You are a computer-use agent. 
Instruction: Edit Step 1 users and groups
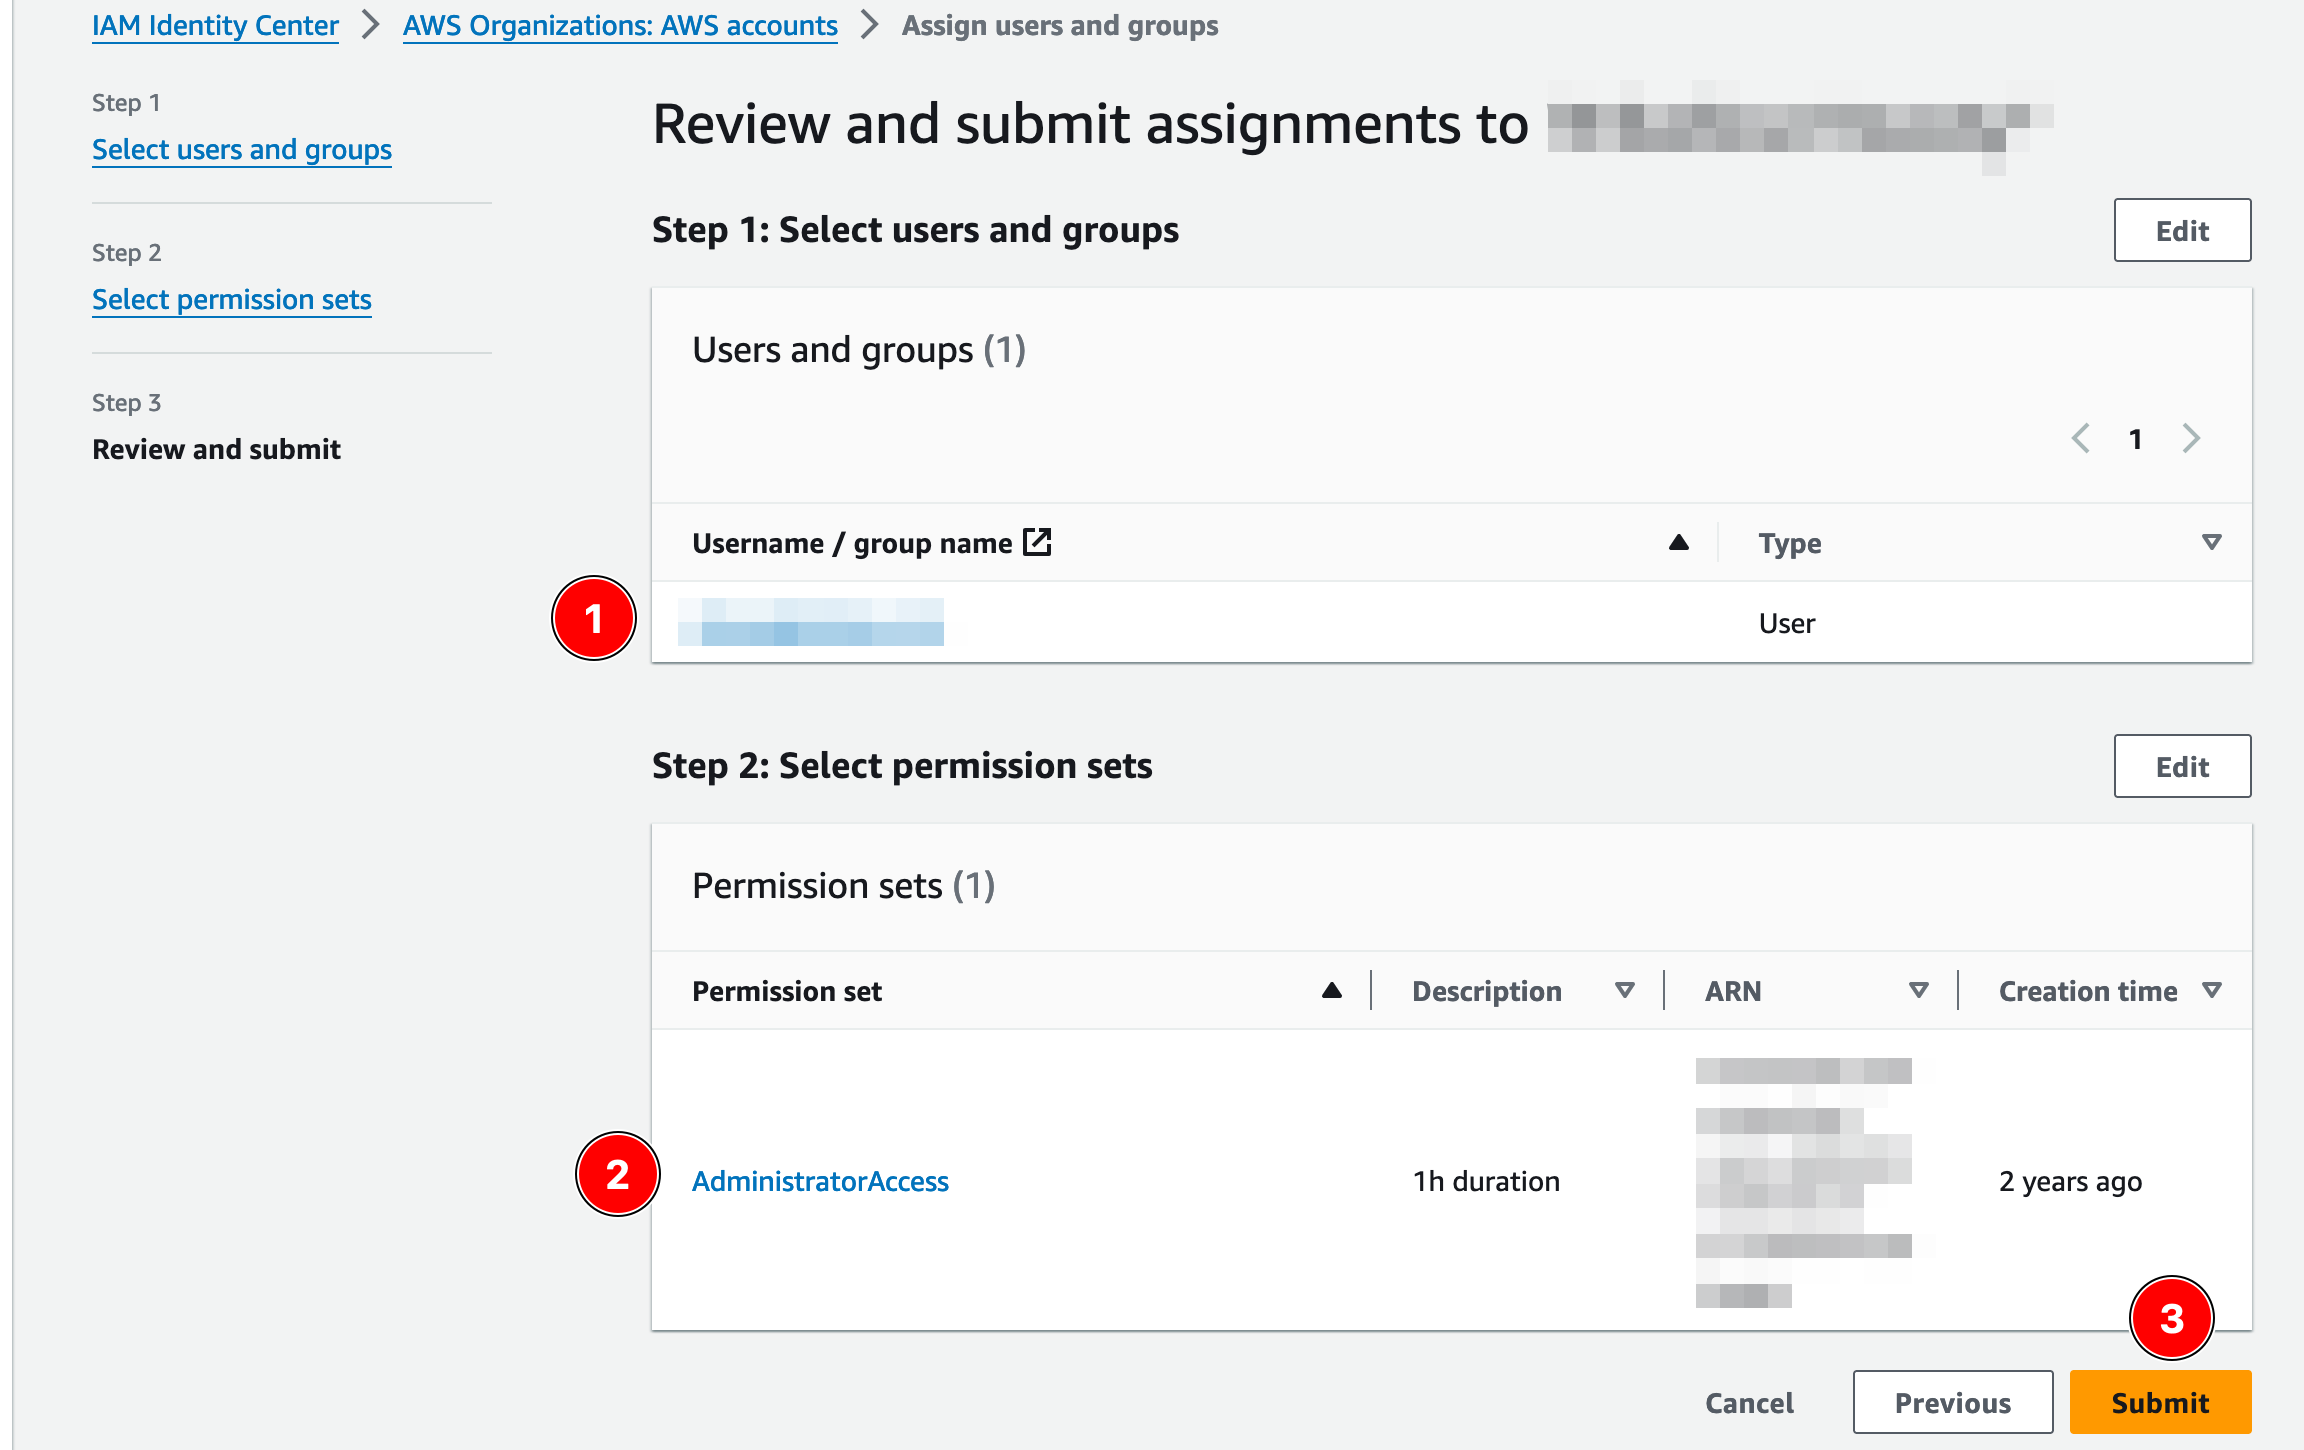point(2182,230)
